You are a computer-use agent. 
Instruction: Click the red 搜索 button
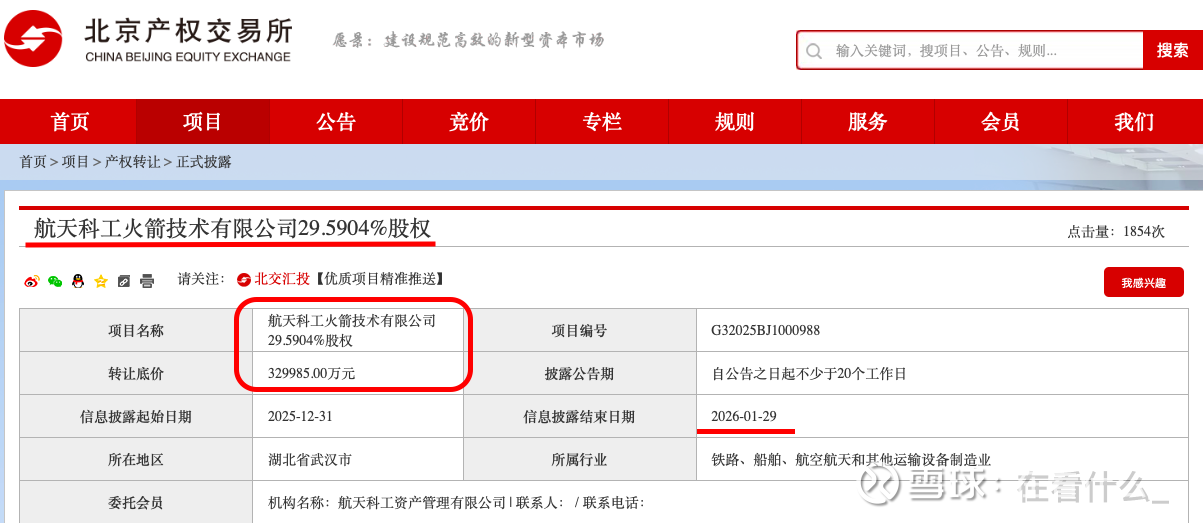1172,50
